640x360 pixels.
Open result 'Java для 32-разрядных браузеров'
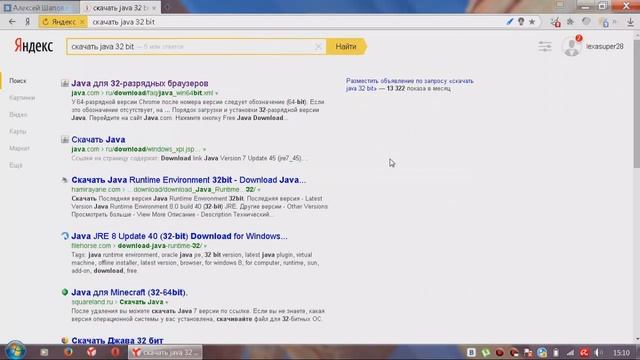(140, 83)
